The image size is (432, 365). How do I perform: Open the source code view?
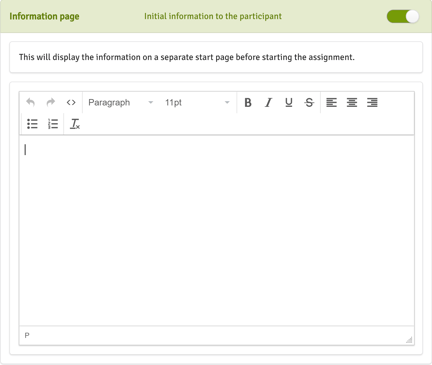pyautogui.click(x=71, y=102)
